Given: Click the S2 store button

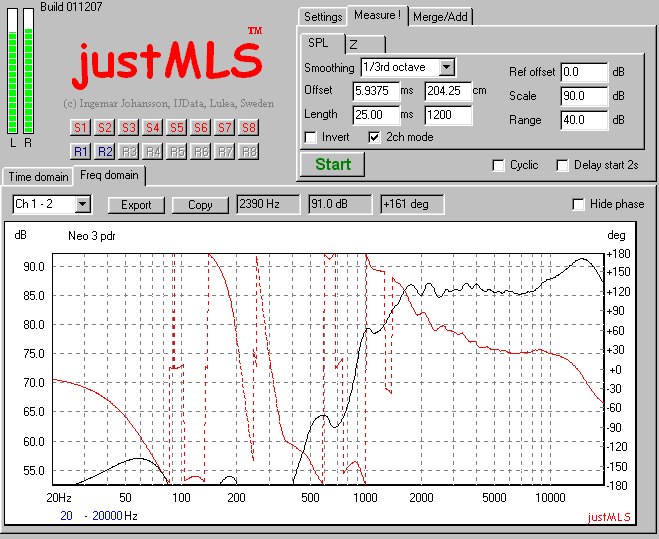Looking at the screenshot, I should coord(104,127).
